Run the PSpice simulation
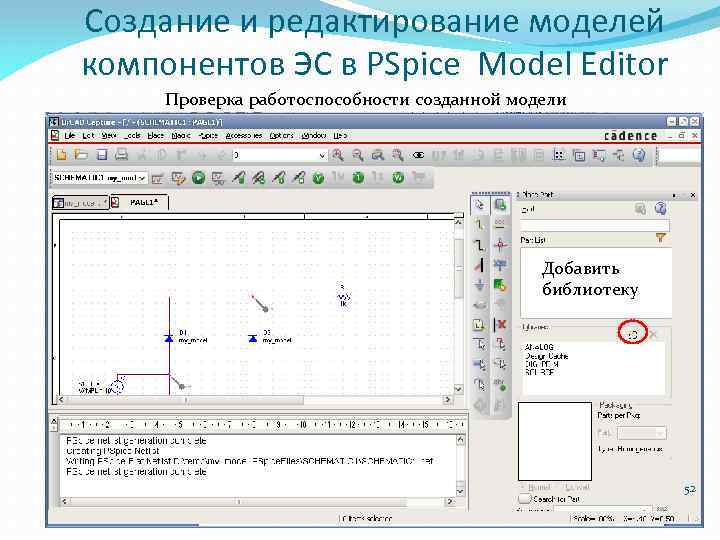 pyautogui.click(x=198, y=178)
